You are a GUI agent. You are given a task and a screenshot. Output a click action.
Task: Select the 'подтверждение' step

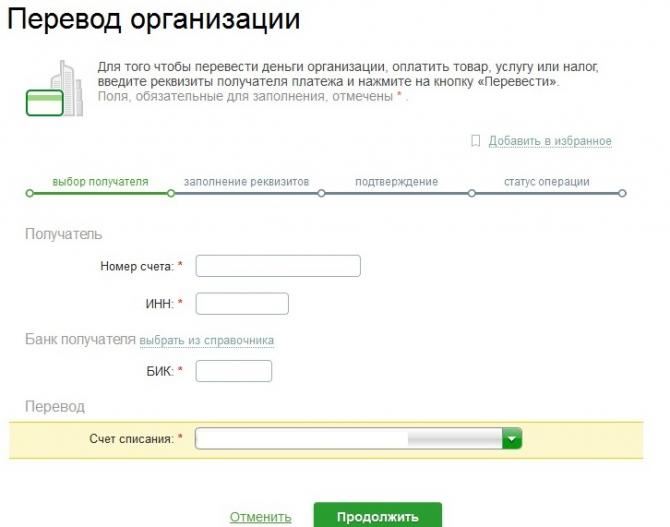pyautogui.click(x=397, y=182)
